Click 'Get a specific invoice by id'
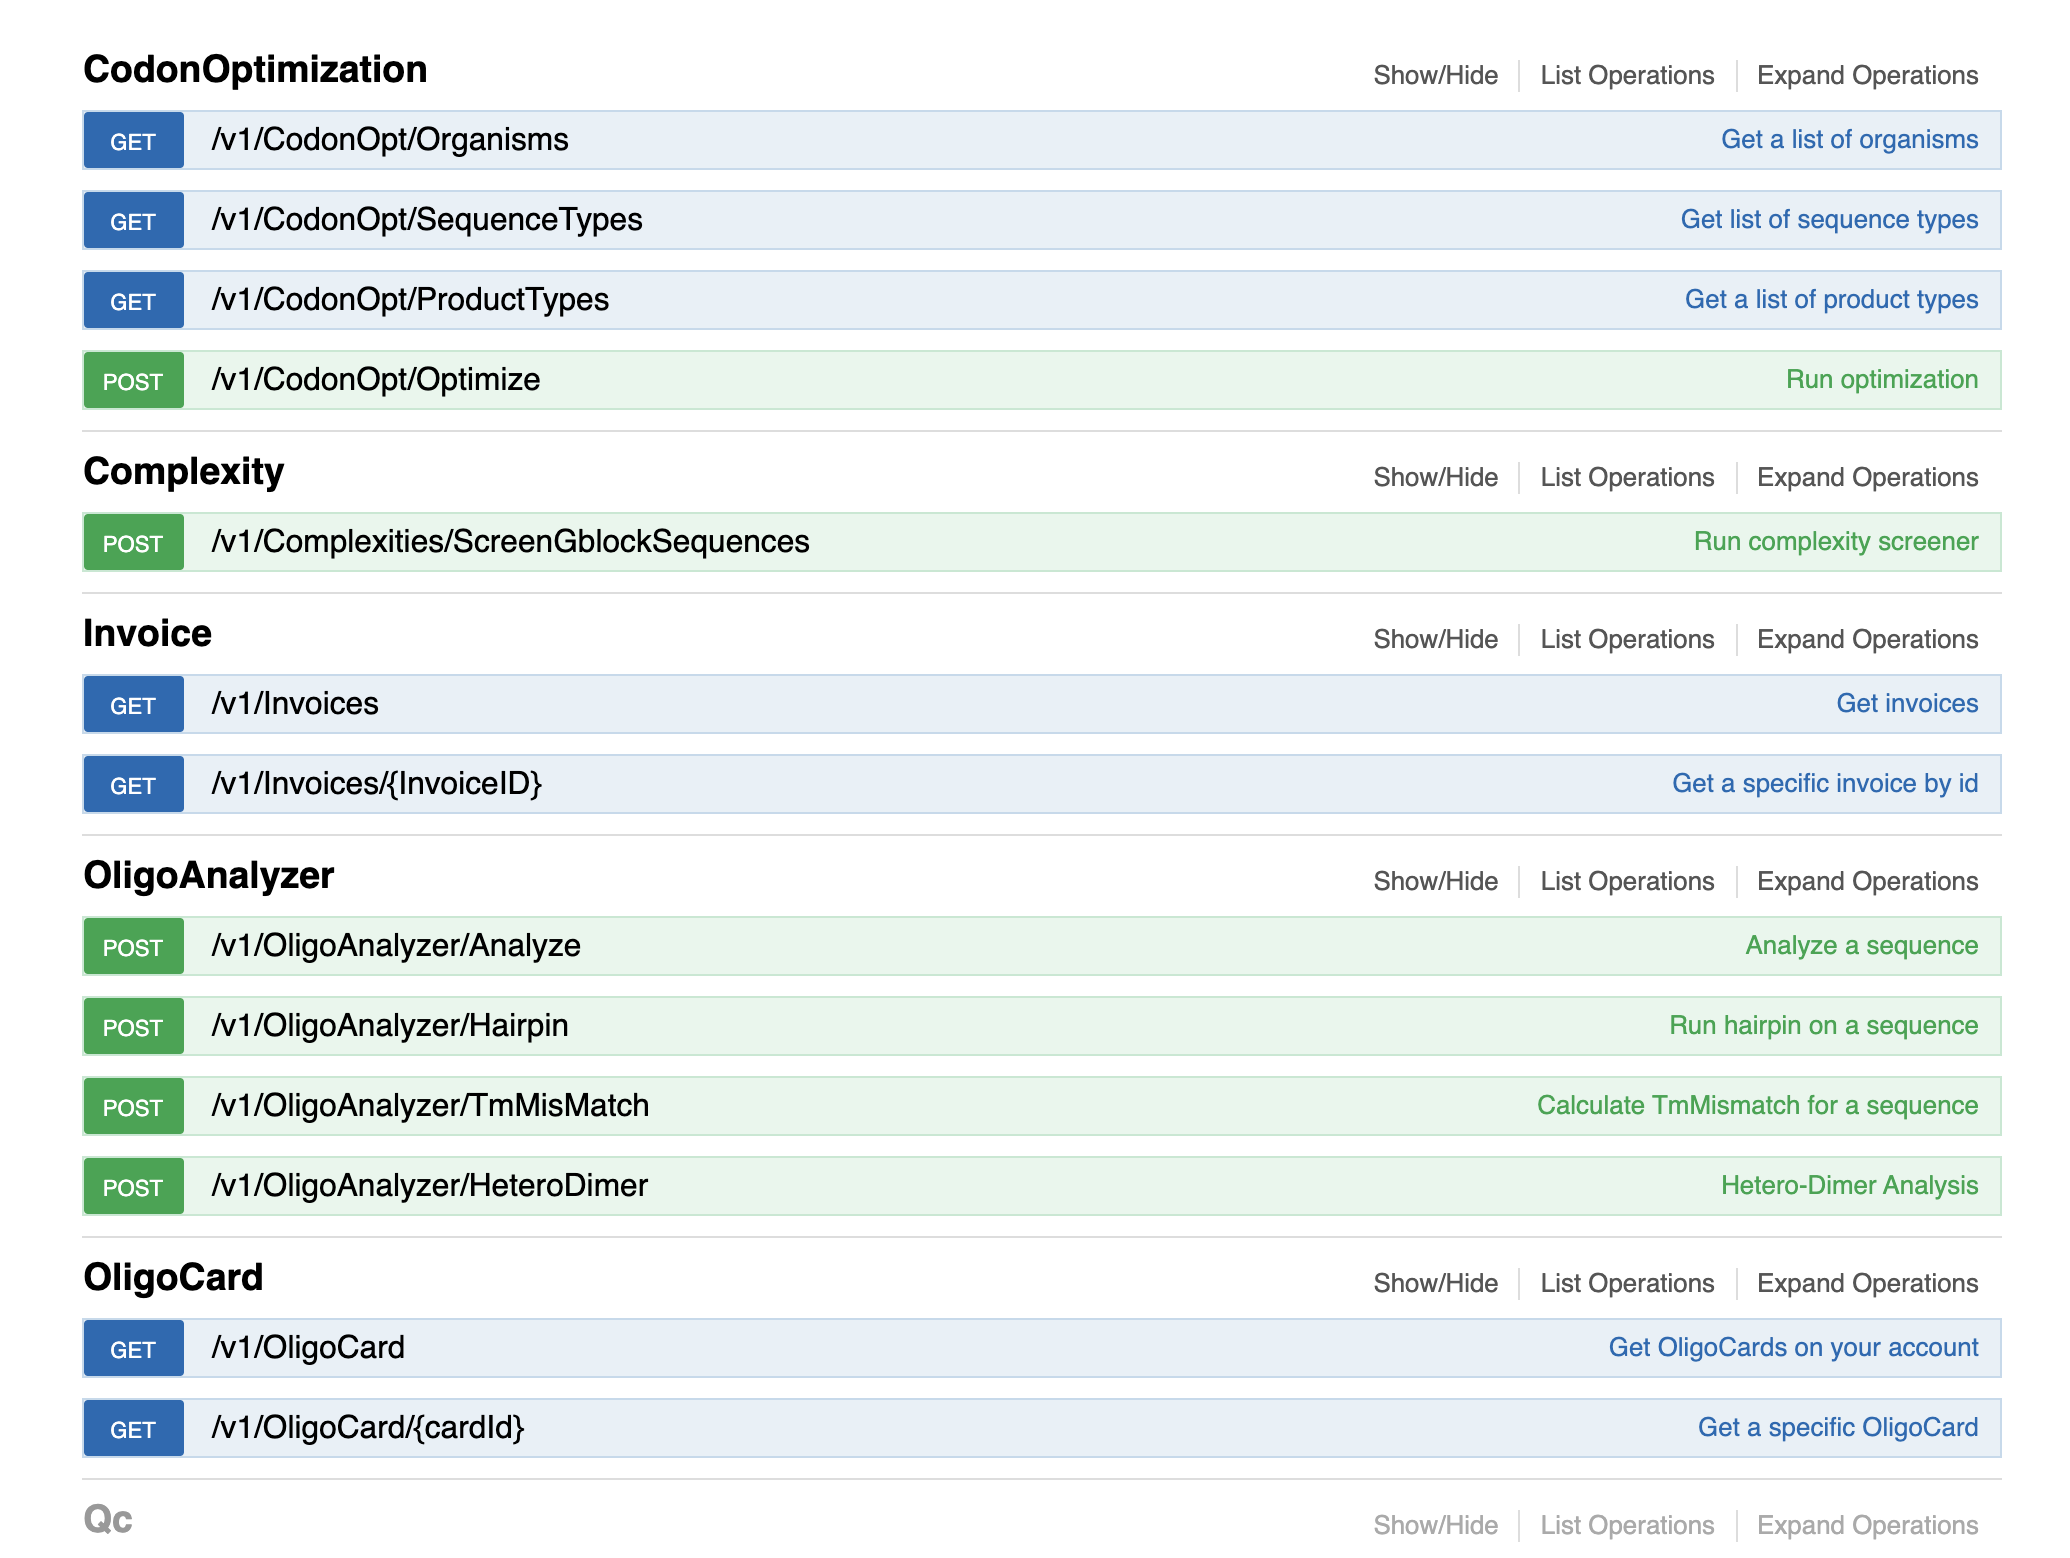 (1825, 783)
